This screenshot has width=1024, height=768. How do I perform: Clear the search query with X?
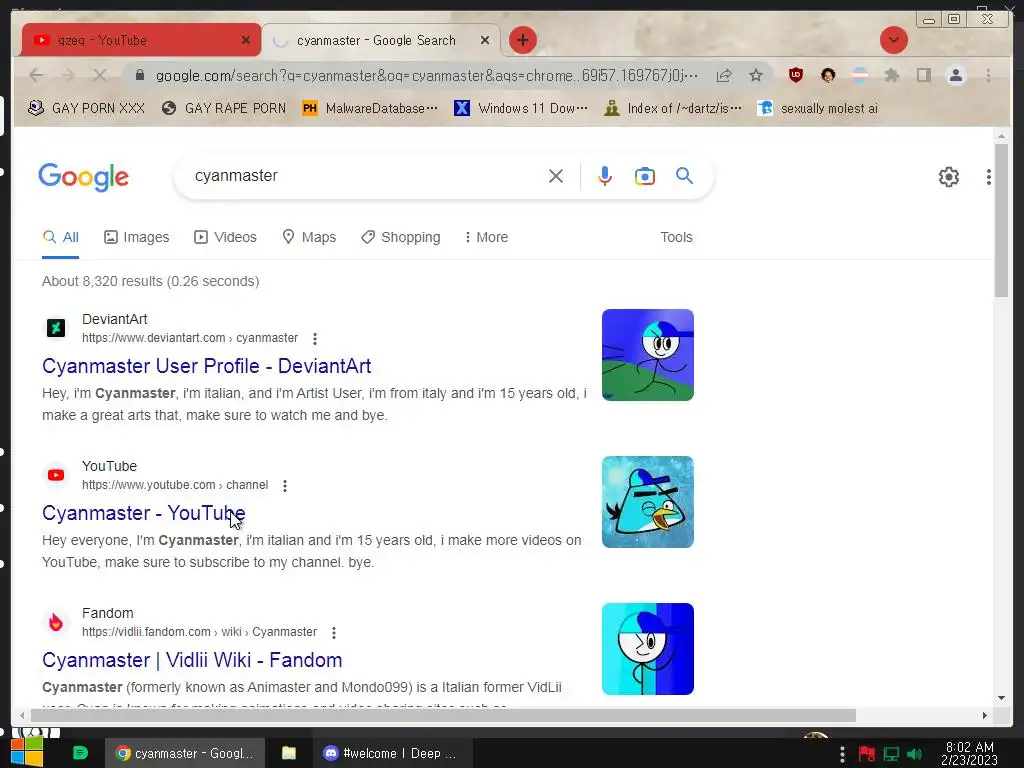point(556,176)
